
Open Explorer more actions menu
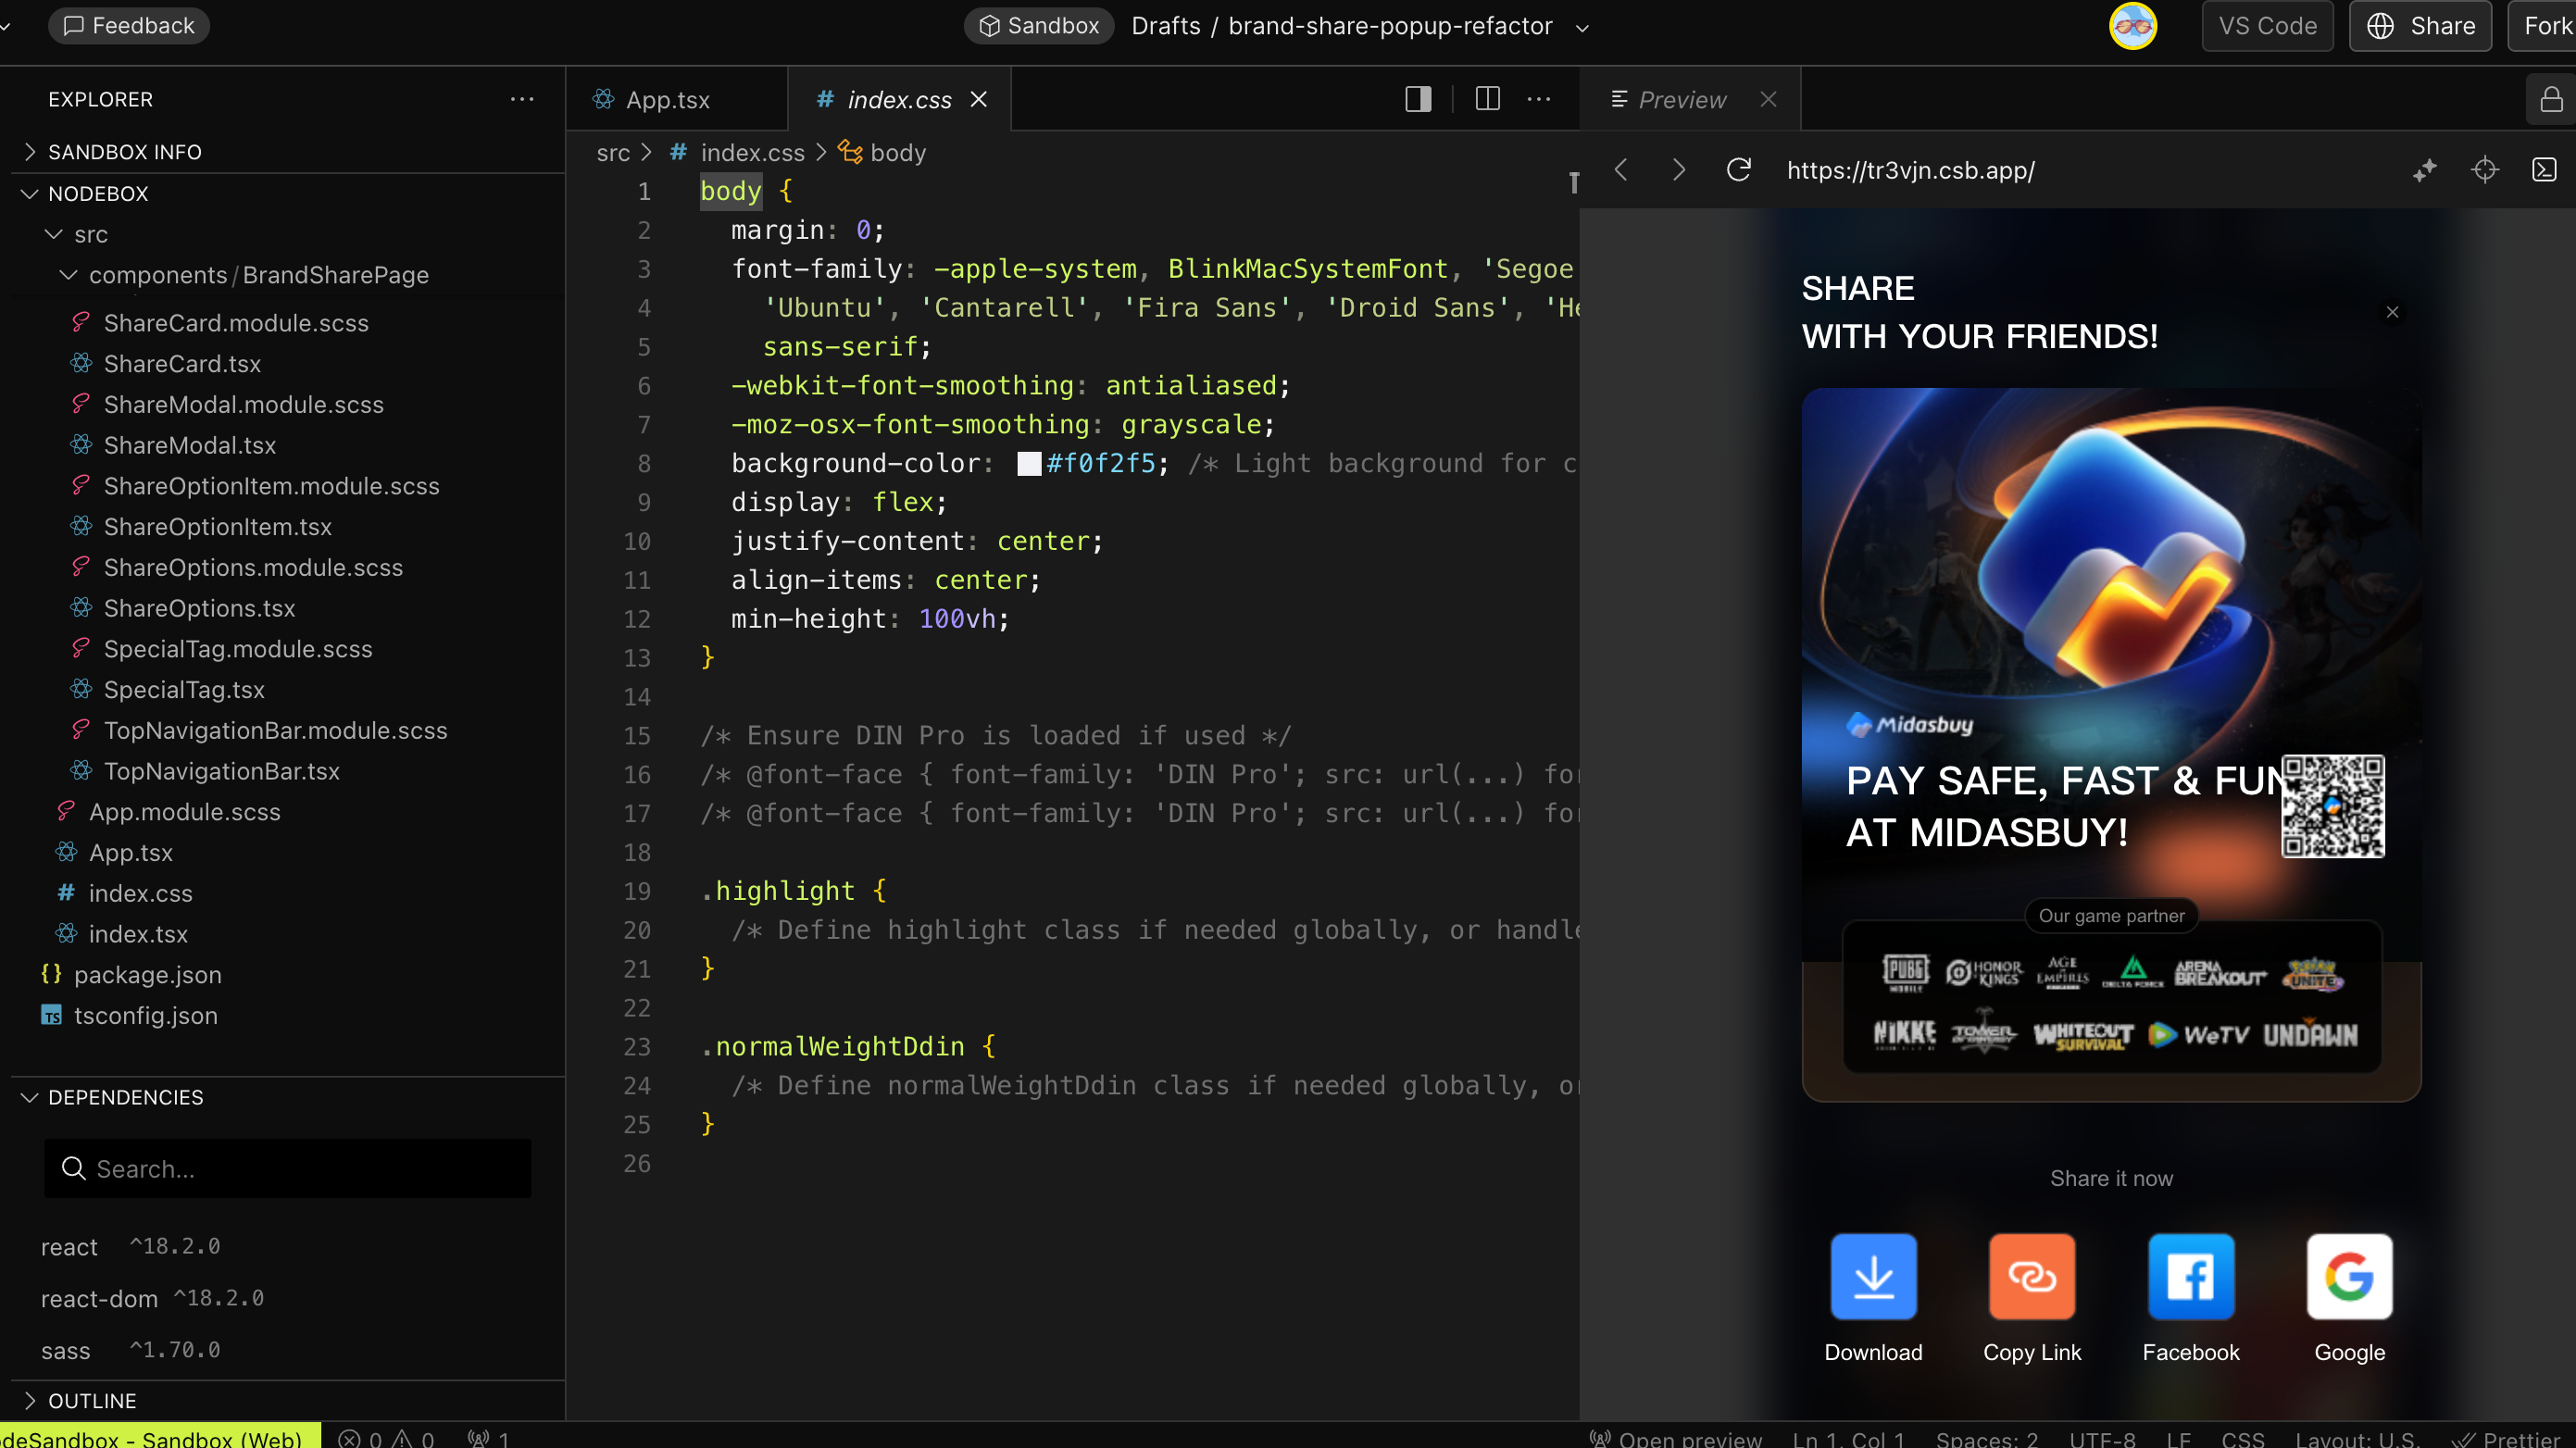click(x=522, y=99)
